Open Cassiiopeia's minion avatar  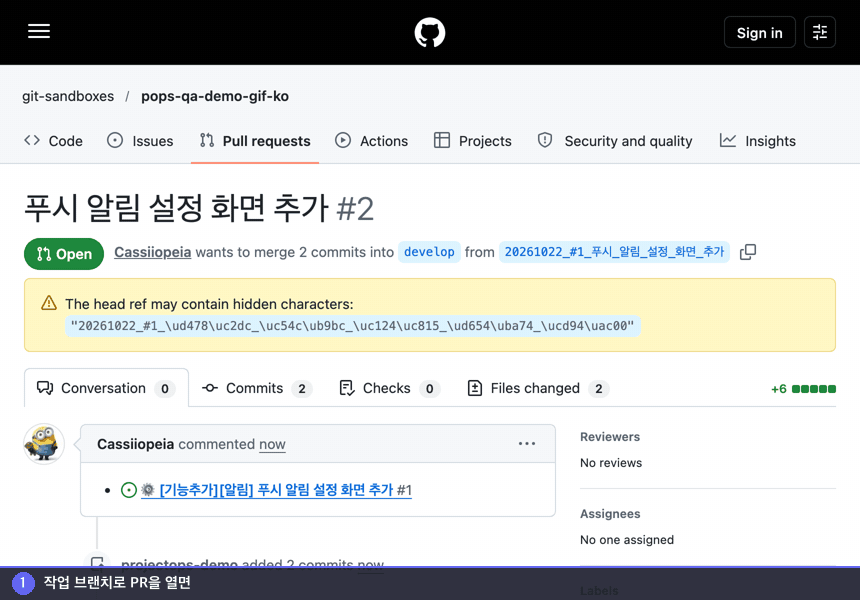point(44,444)
